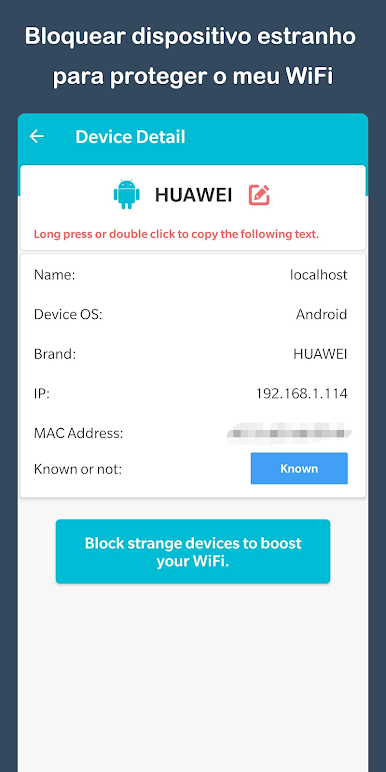Click the Android Device OS value

coord(322,314)
